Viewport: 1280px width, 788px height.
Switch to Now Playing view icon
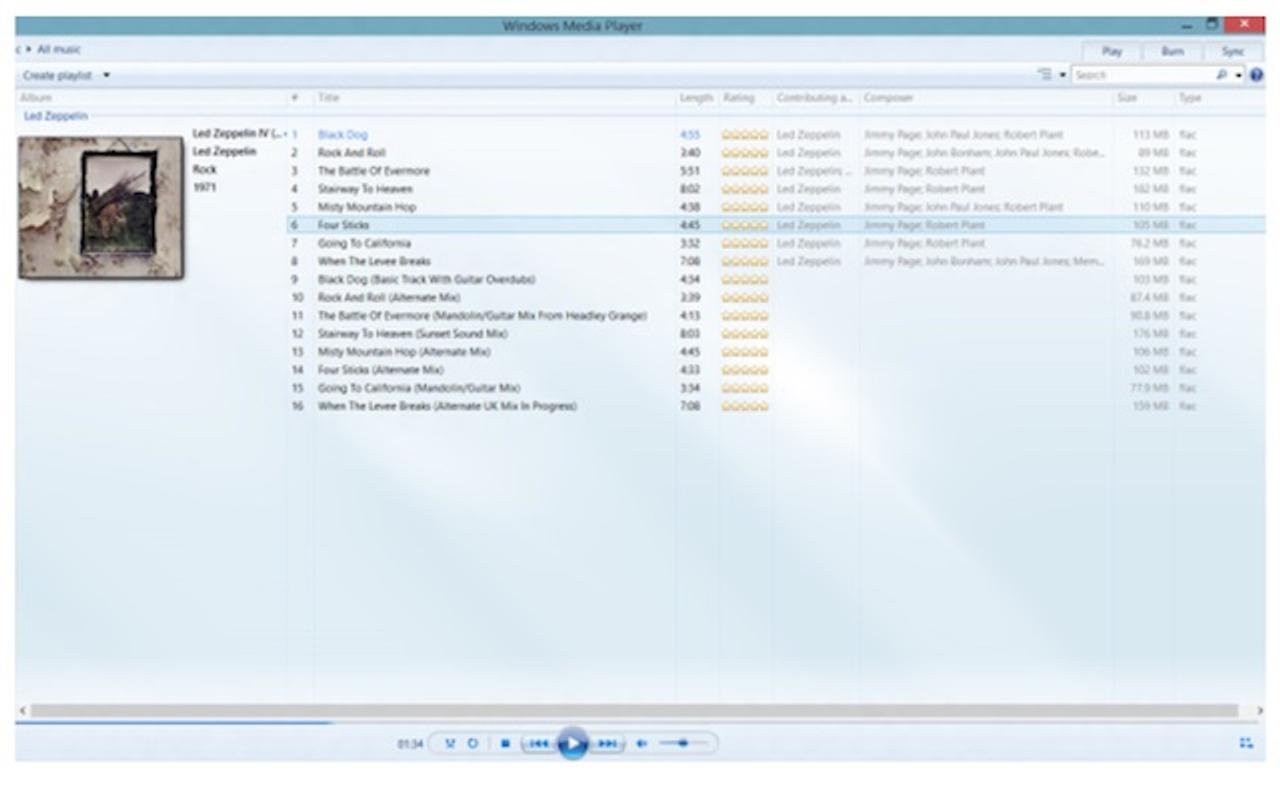pos(1246,743)
